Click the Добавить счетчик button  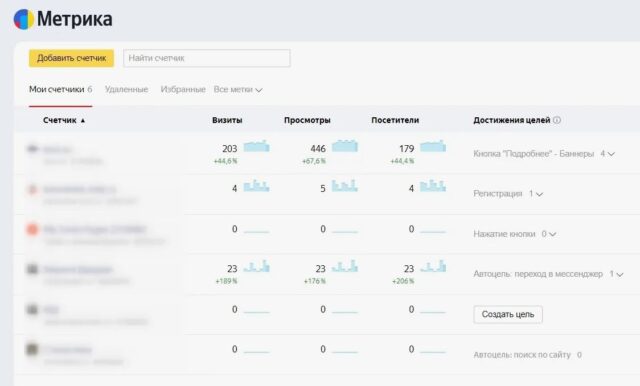[71, 58]
